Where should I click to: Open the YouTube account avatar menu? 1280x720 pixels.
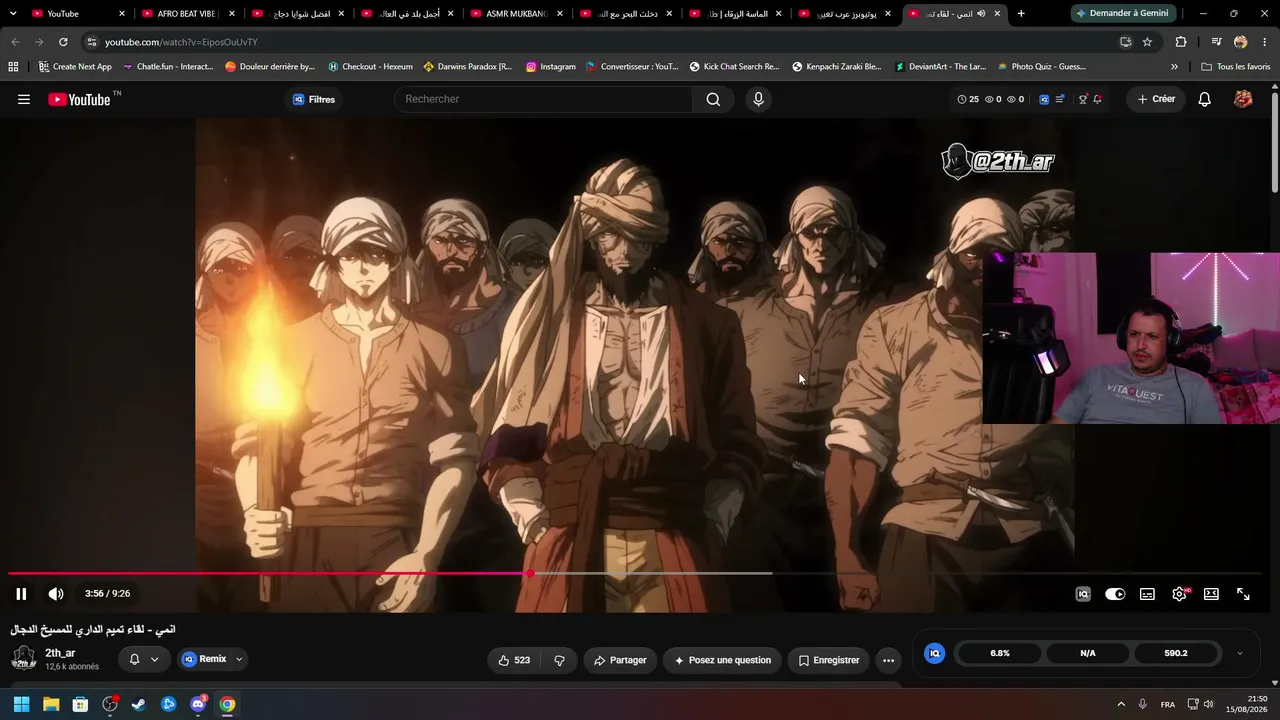coord(1243,99)
